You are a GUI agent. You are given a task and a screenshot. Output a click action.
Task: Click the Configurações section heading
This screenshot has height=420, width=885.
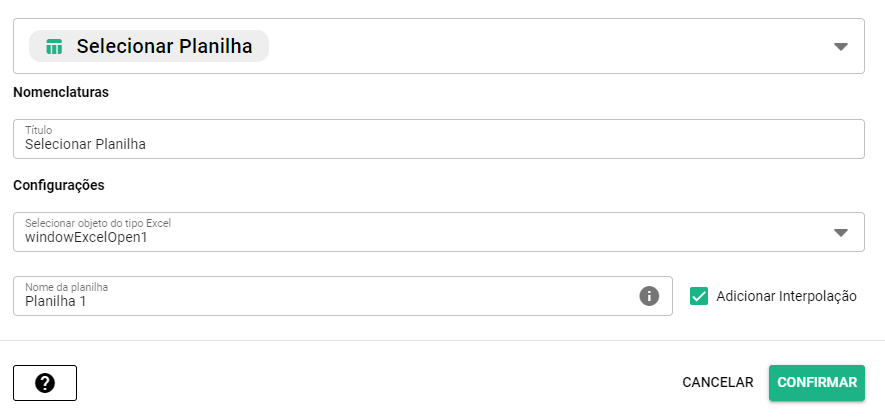point(59,185)
